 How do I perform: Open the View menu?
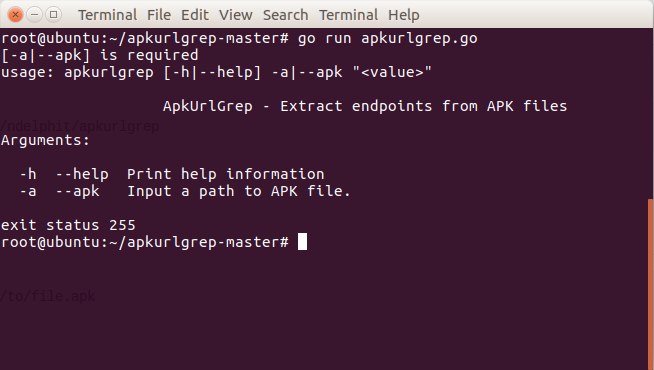click(236, 15)
